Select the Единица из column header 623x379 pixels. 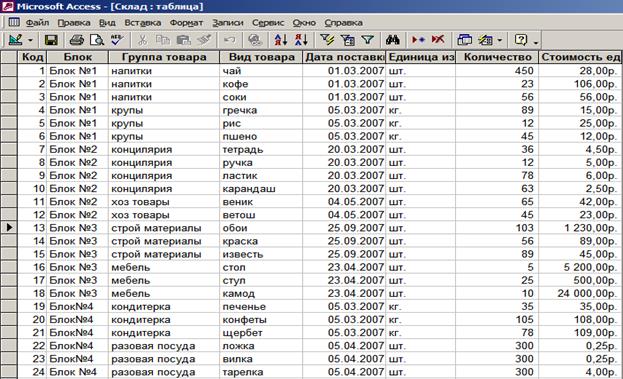coord(421,57)
